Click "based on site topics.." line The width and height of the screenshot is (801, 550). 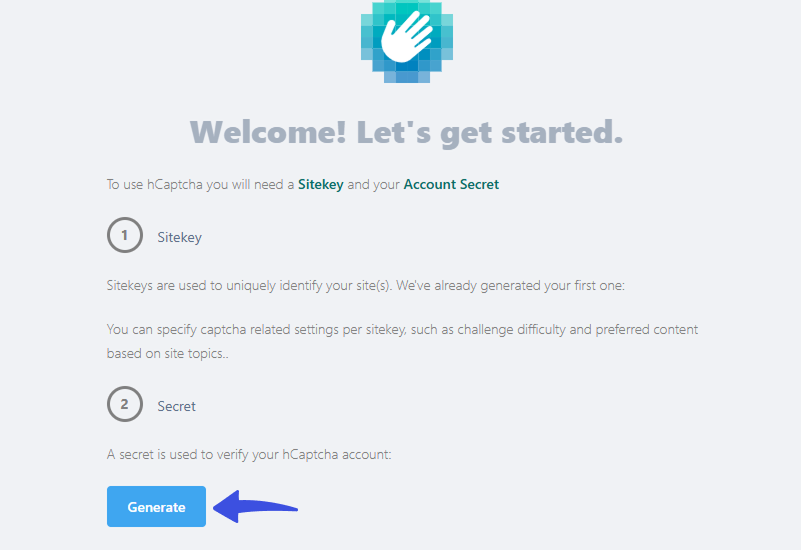[167, 353]
